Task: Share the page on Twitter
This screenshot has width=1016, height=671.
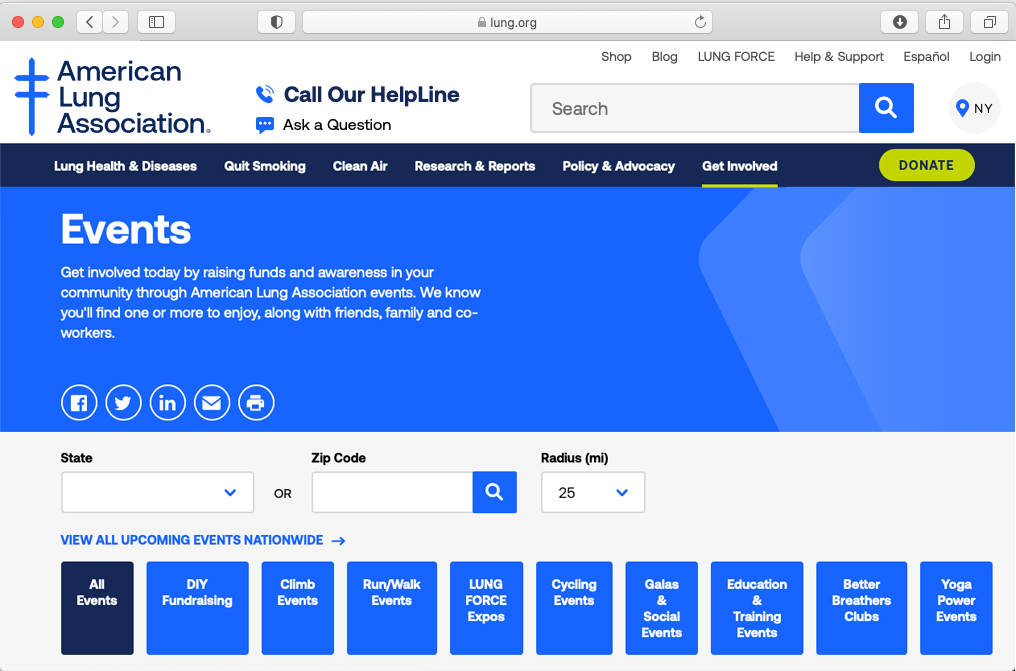Action: point(123,403)
